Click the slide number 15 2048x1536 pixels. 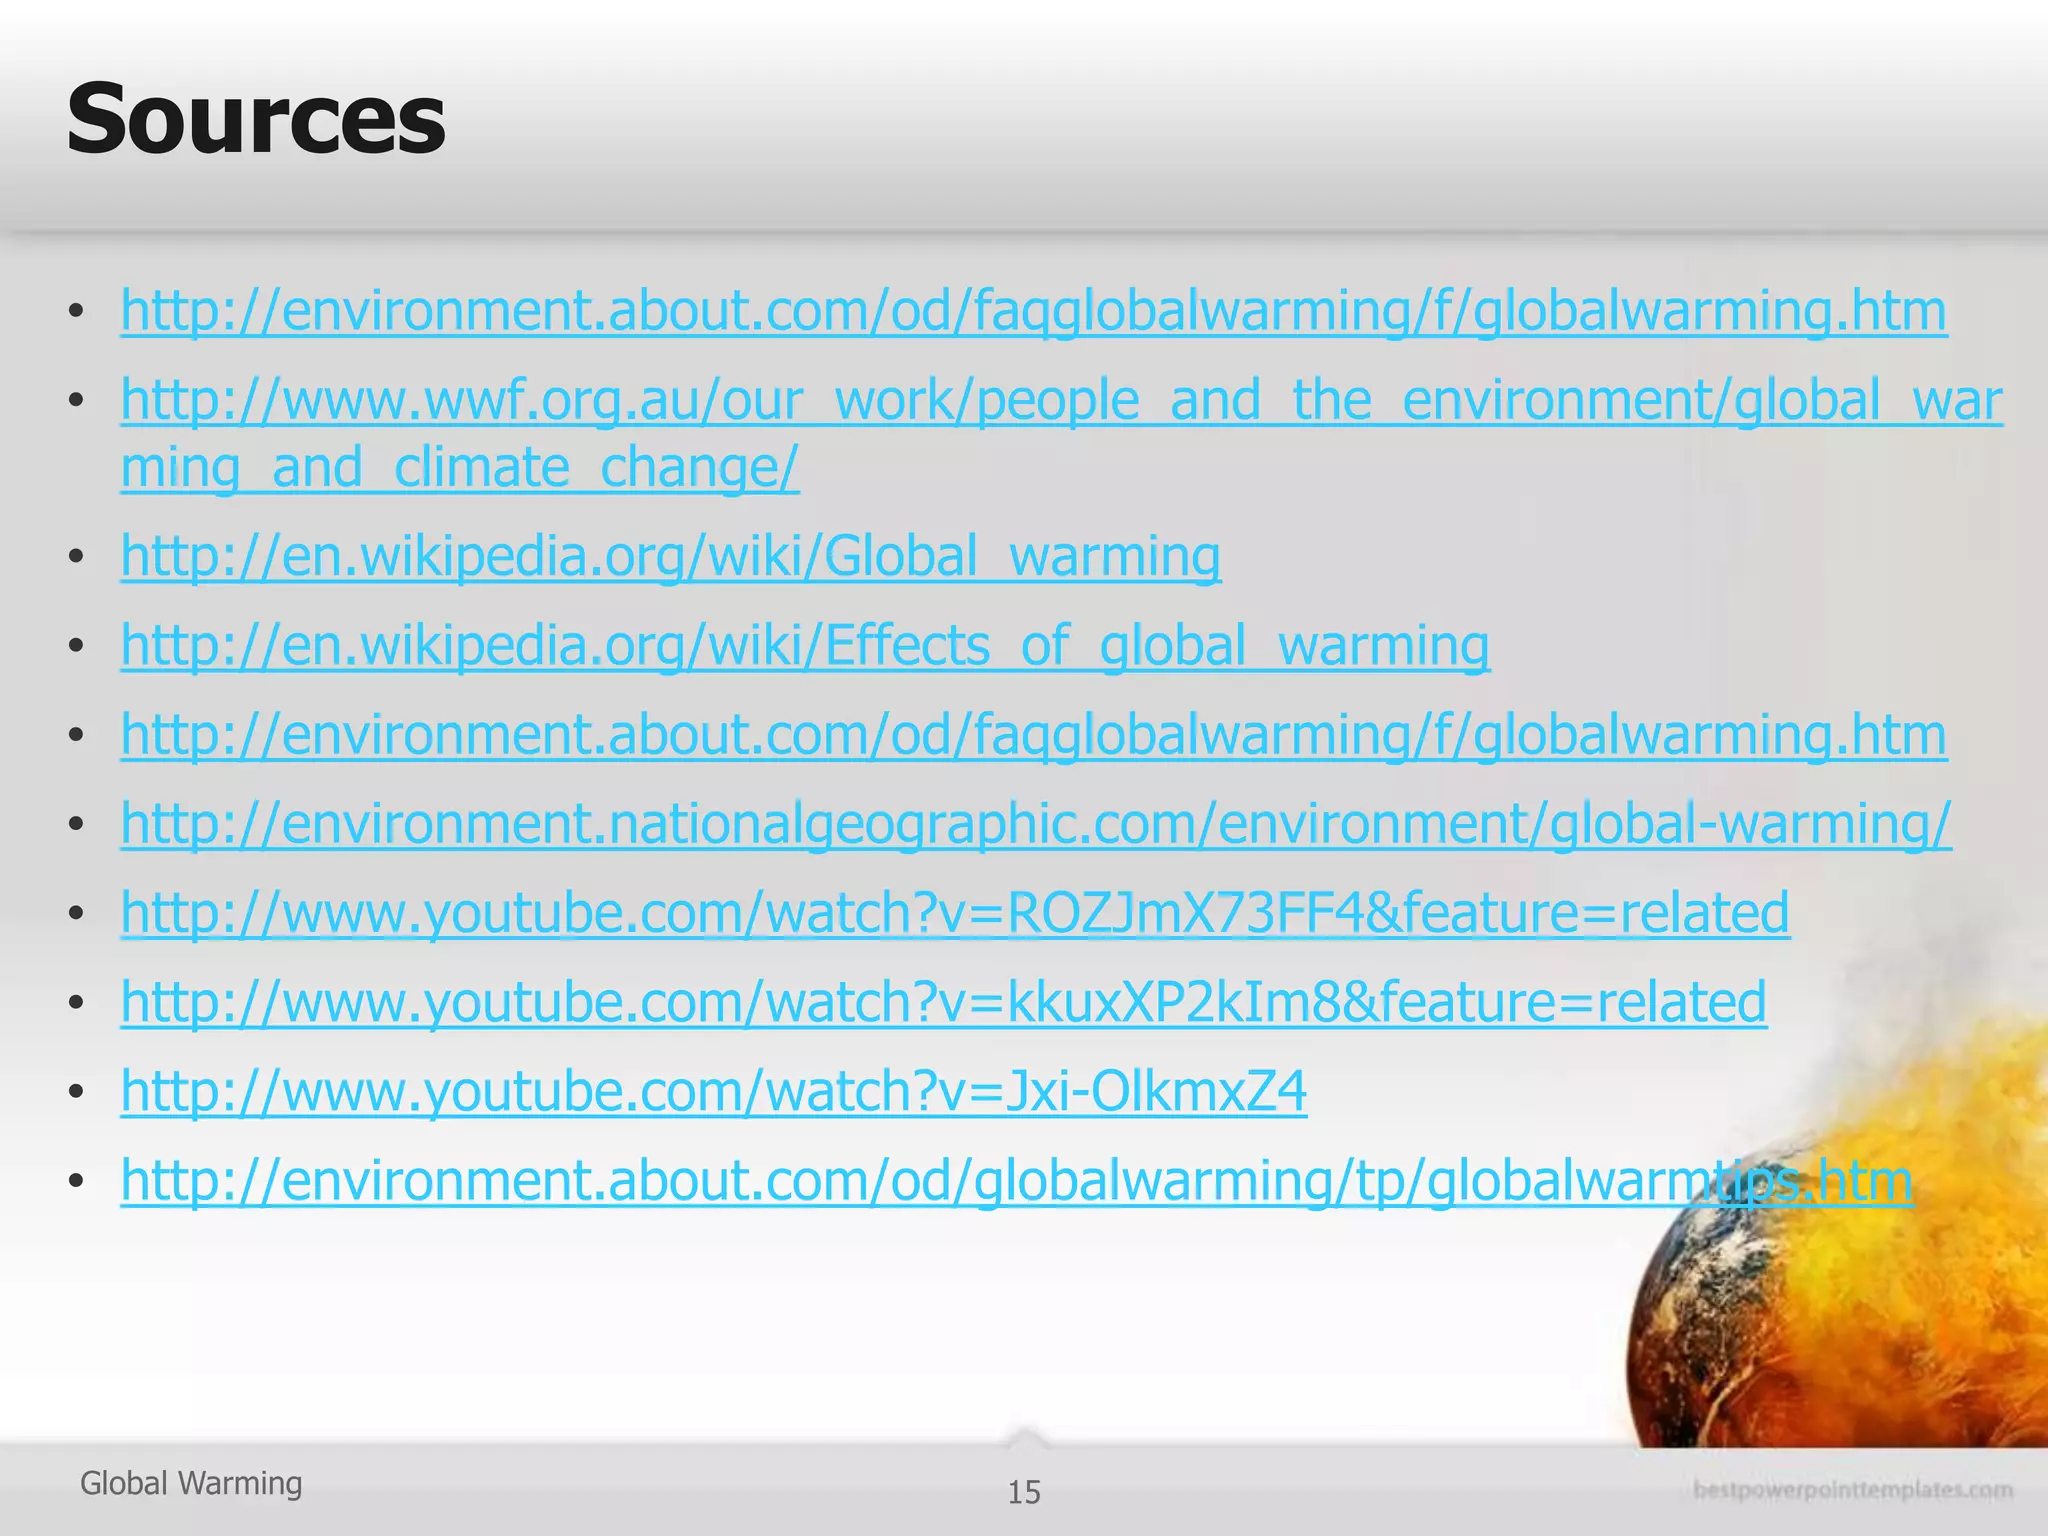point(1024,1492)
